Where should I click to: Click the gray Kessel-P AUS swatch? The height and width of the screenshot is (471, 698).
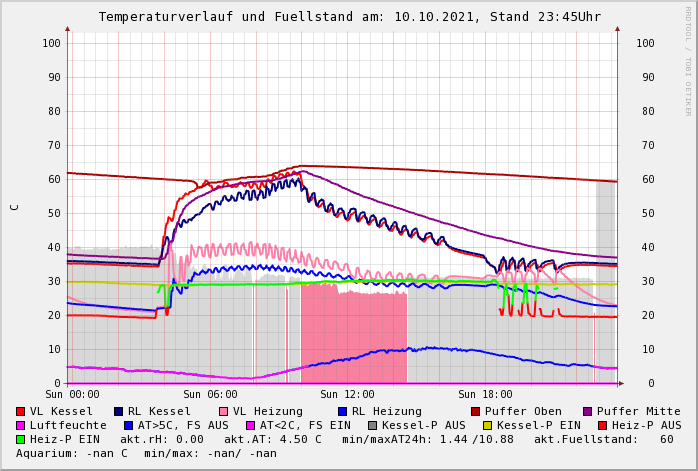pyautogui.click(x=373, y=425)
